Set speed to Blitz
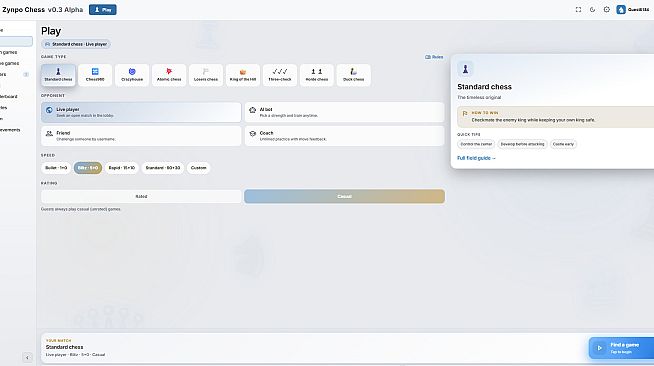 click(x=88, y=168)
